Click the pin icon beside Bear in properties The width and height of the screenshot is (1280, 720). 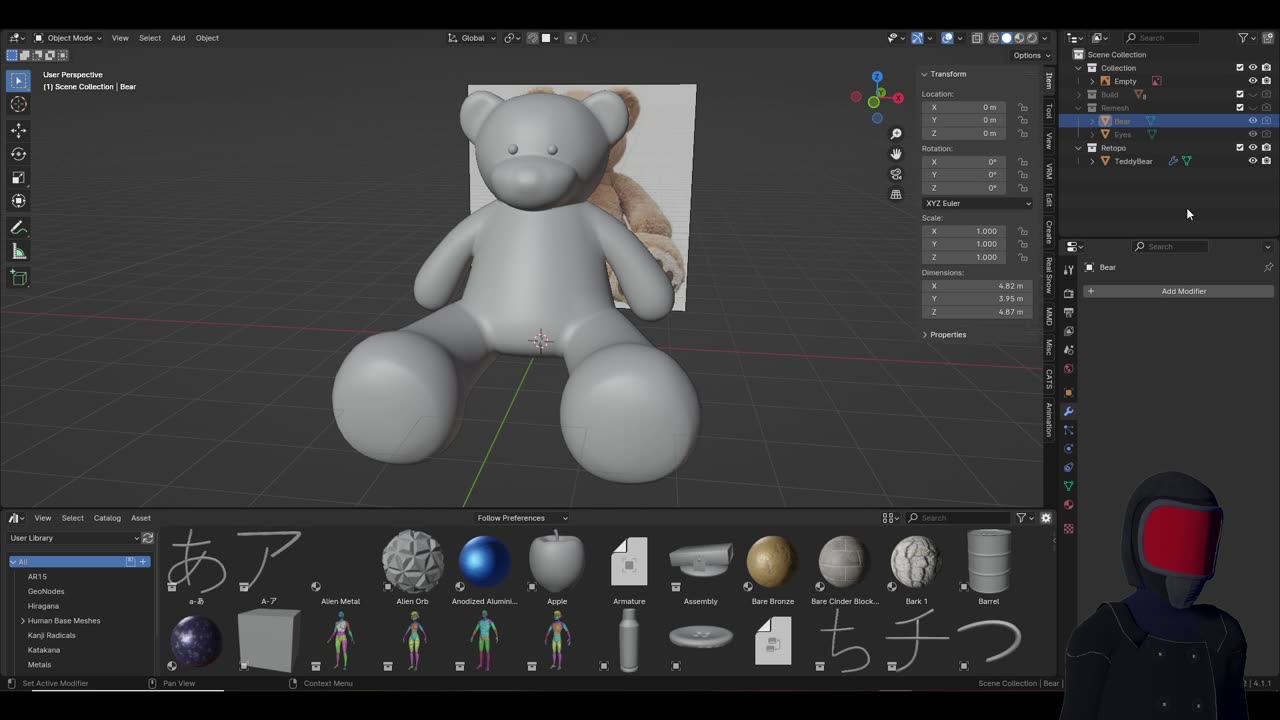(x=1268, y=267)
